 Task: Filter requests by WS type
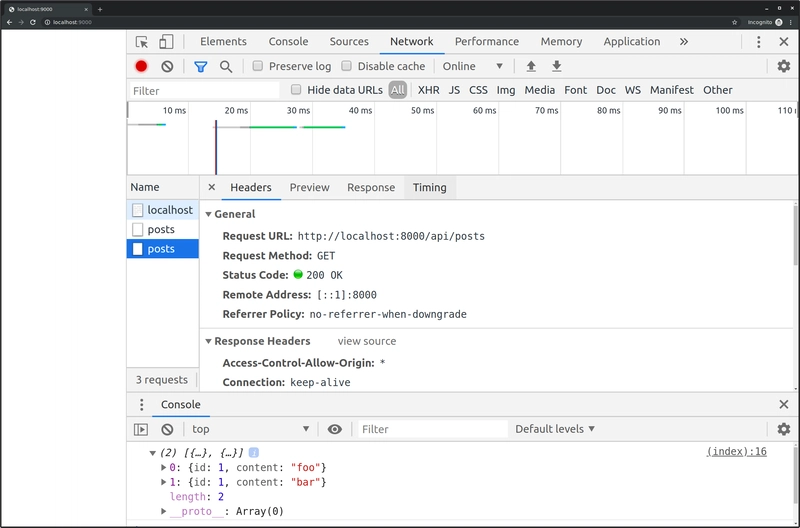click(633, 90)
